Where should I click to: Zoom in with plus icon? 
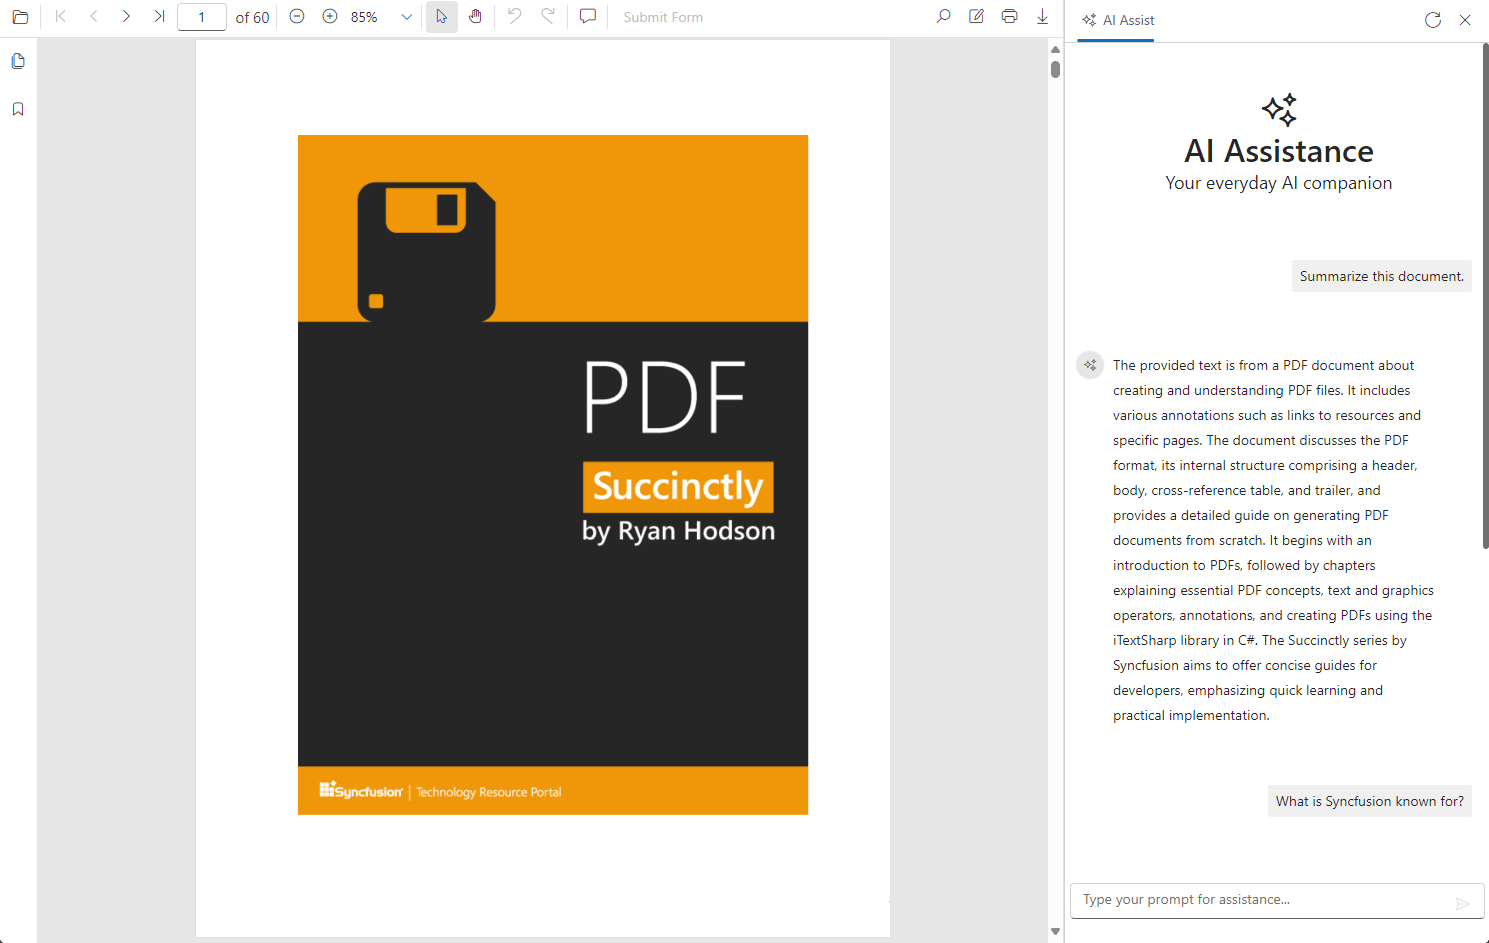click(x=330, y=17)
